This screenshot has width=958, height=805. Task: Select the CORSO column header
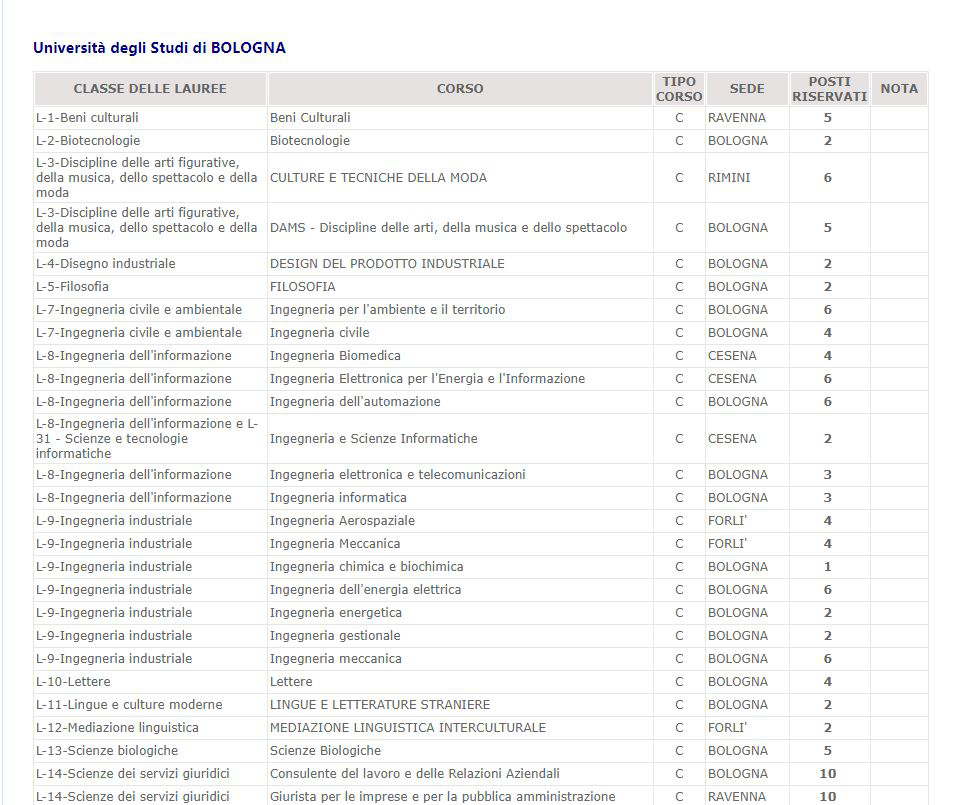coord(460,89)
